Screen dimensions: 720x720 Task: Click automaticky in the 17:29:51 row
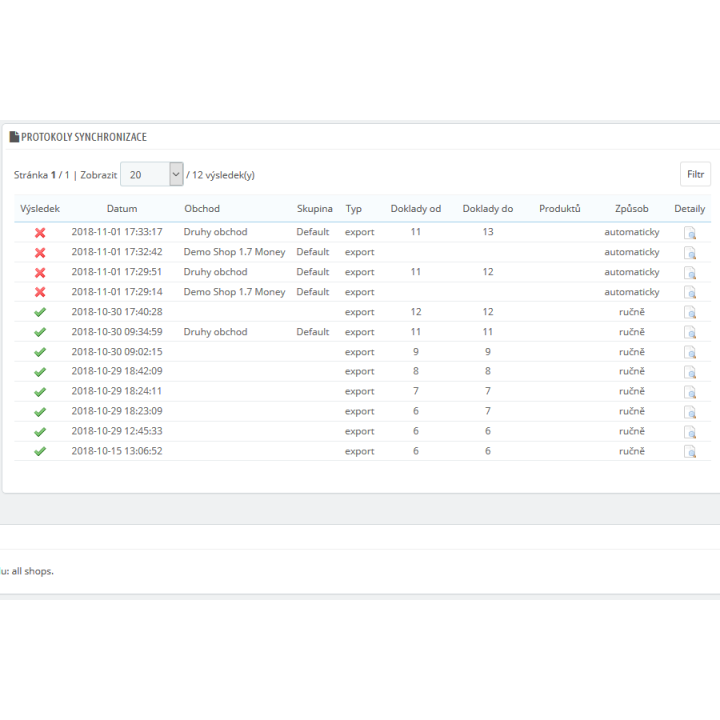pyautogui.click(x=632, y=272)
